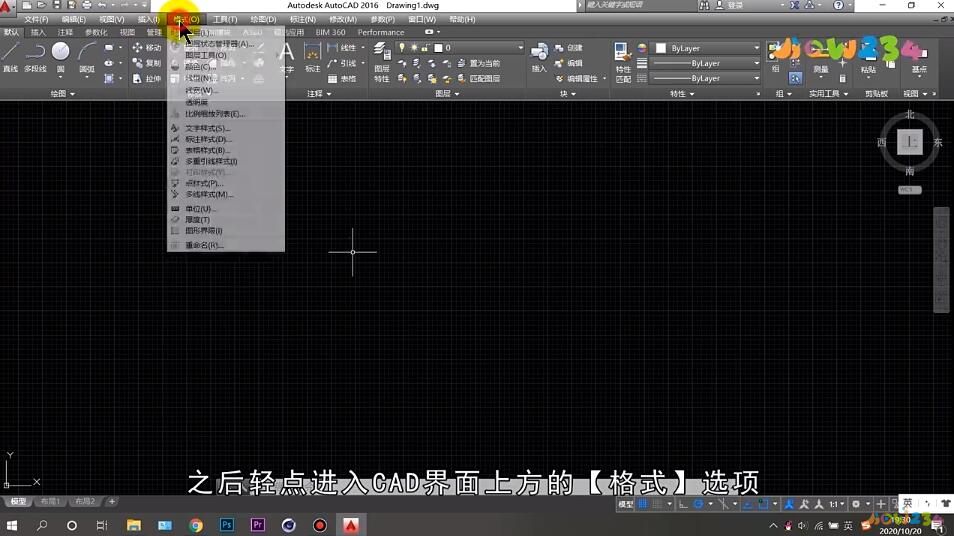
Task: Open the ByLayer lineweight dropdown
Action: [x=706, y=63]
